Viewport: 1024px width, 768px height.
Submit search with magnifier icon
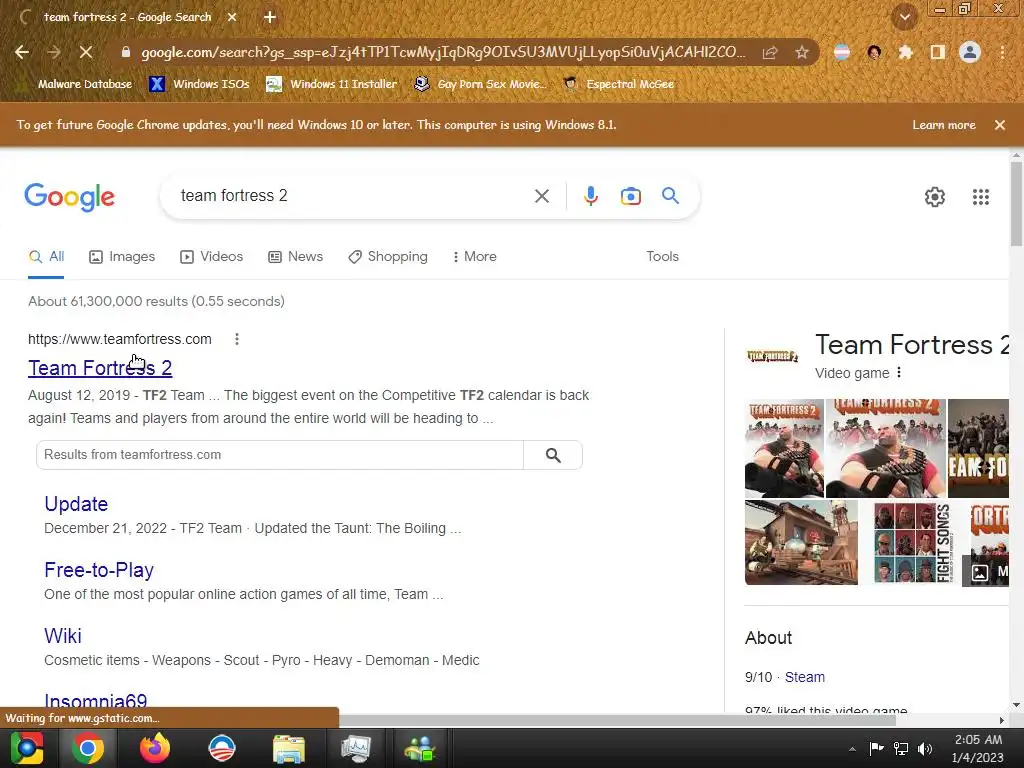[670, 196]
